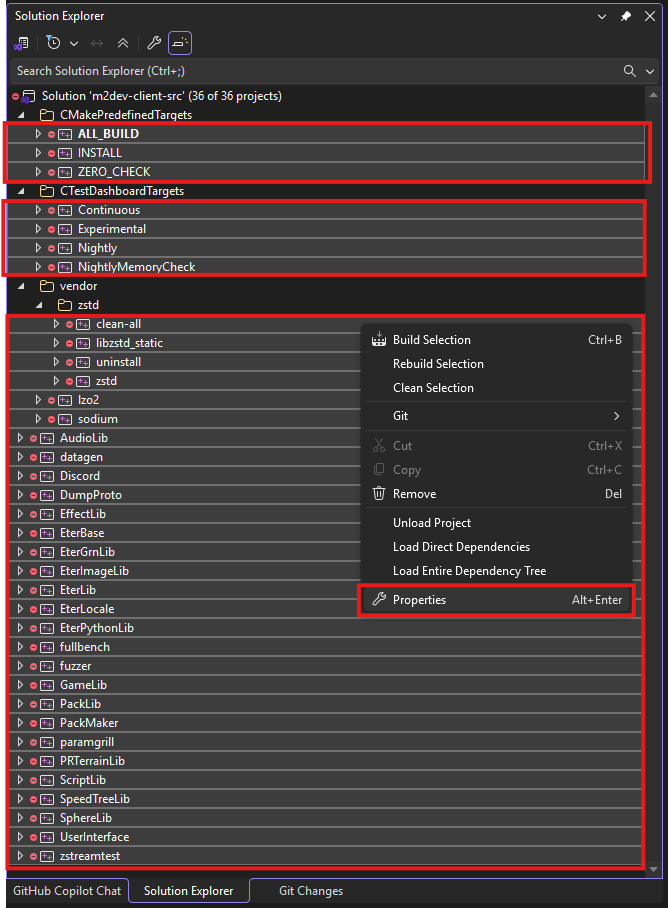Click the vendor folder icon
The width and height of the screenshot is (668, 908).
46,285
